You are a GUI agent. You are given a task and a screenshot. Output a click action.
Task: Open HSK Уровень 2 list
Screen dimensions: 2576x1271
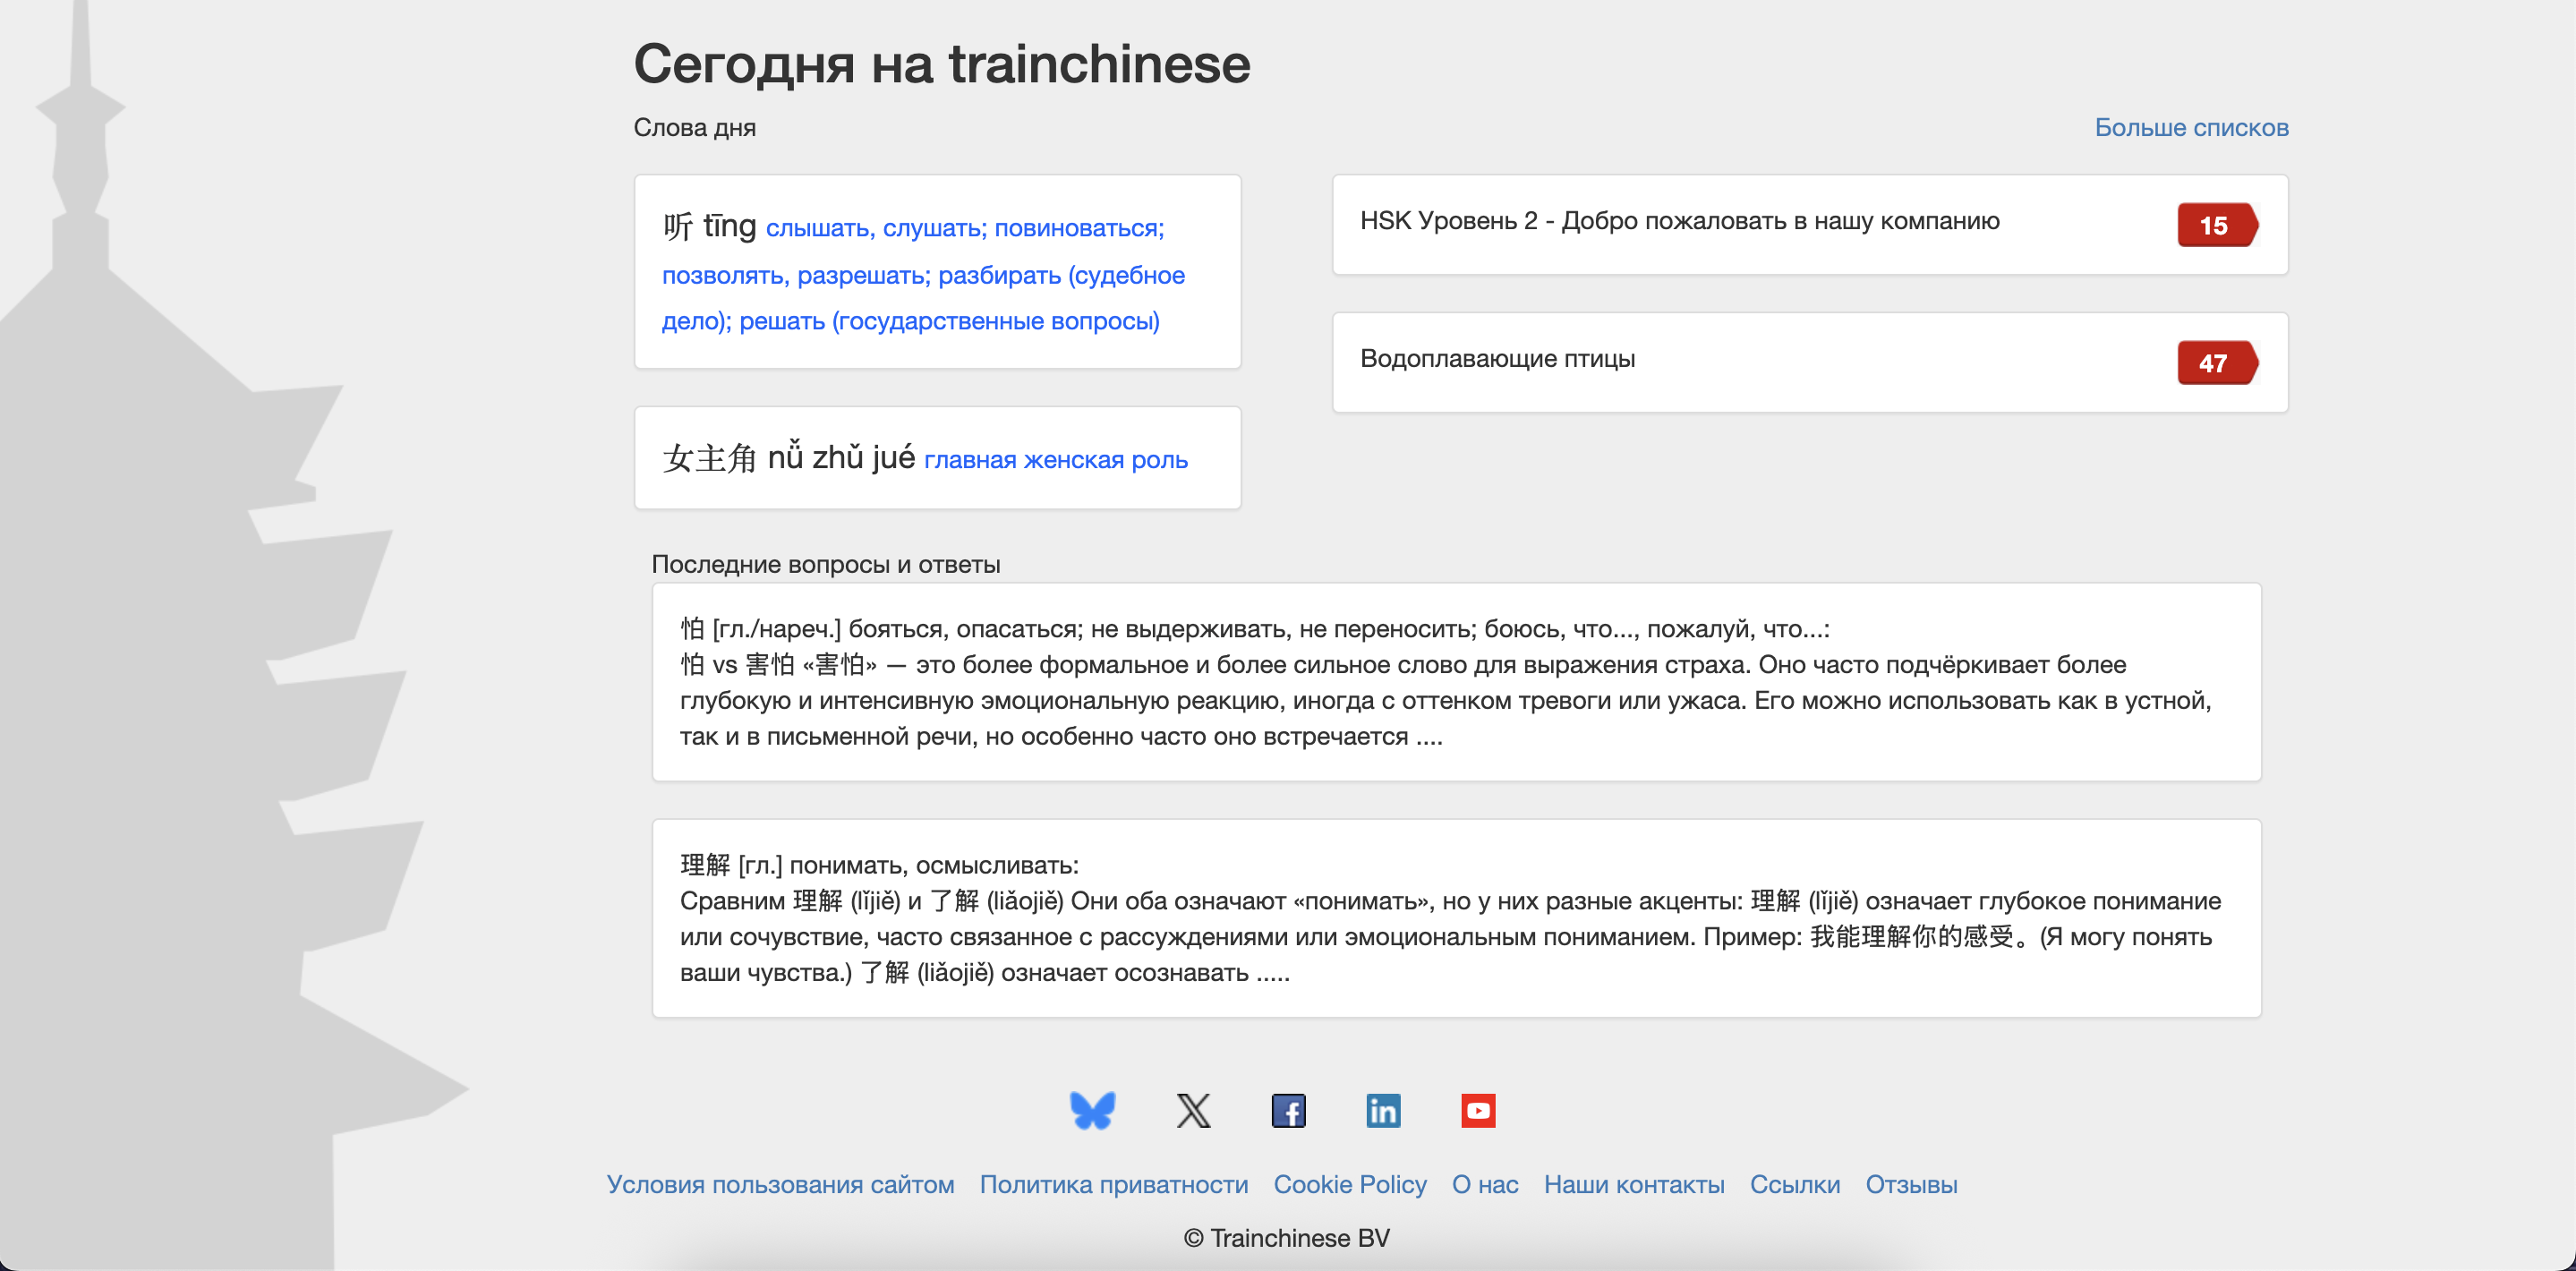1810,225
